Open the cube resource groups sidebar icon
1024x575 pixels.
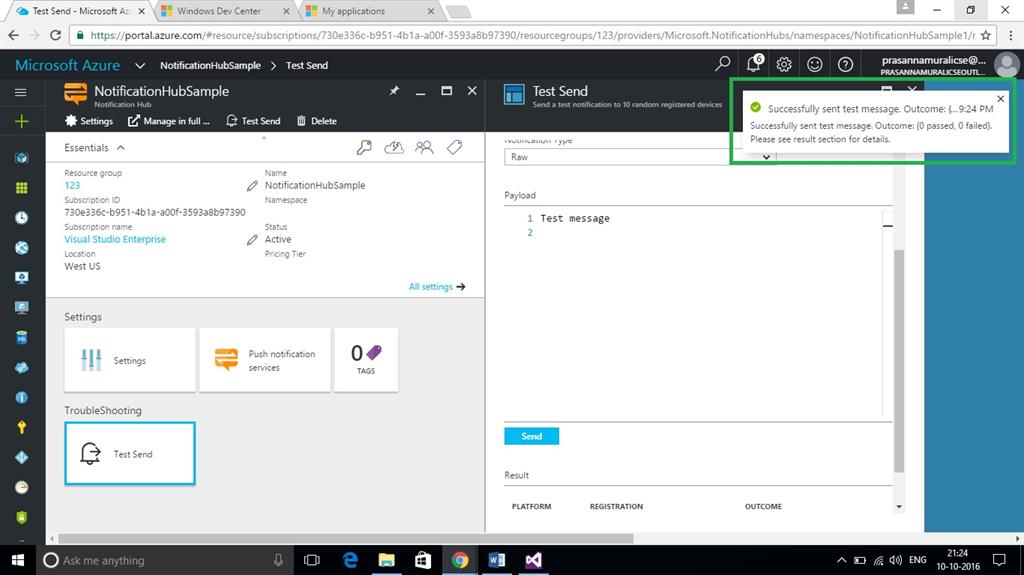tap(22, 158)
